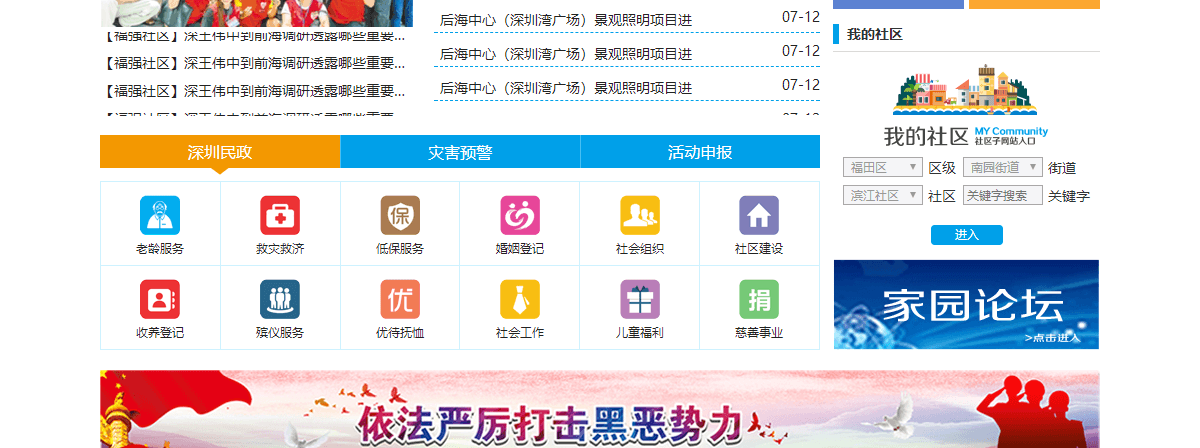The width and height of the screenshot is (1200, 448).
Task: Click the blue 进入 button
Action: click(x=966, y=235)
